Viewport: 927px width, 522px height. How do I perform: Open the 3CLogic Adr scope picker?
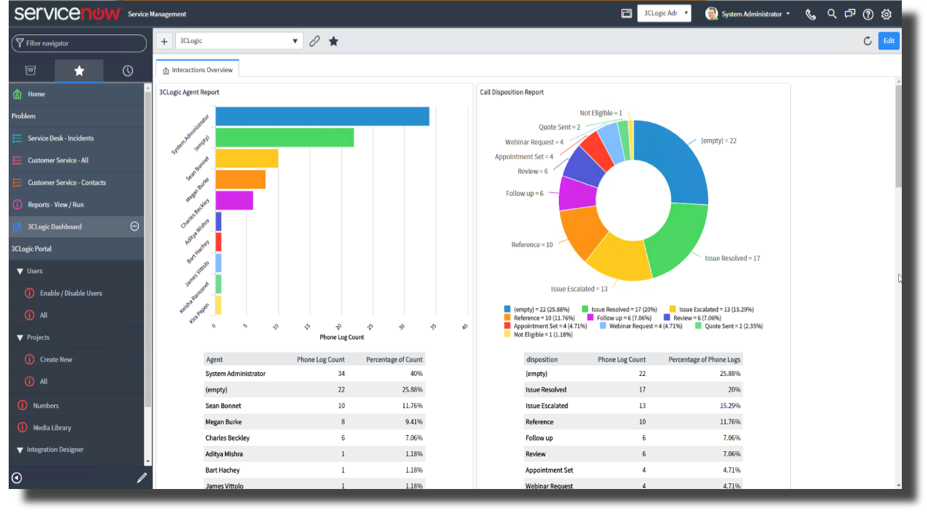point(664,13)
